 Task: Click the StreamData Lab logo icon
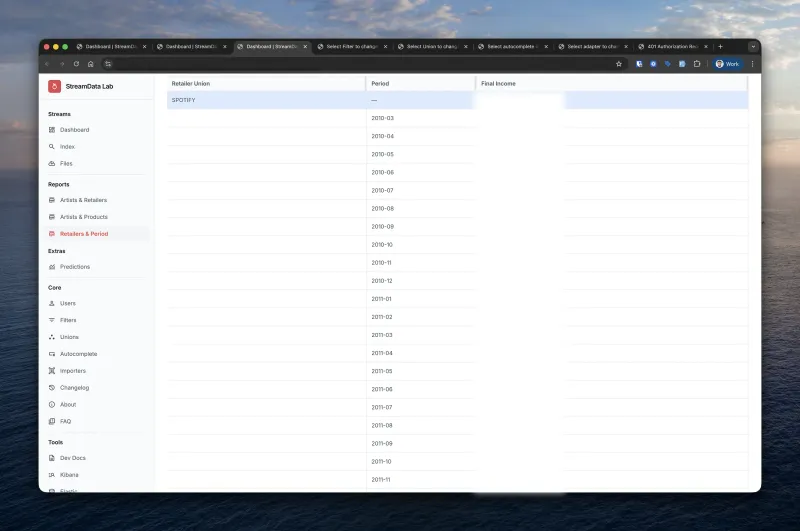pyautogui.click(x=55, y=86)
